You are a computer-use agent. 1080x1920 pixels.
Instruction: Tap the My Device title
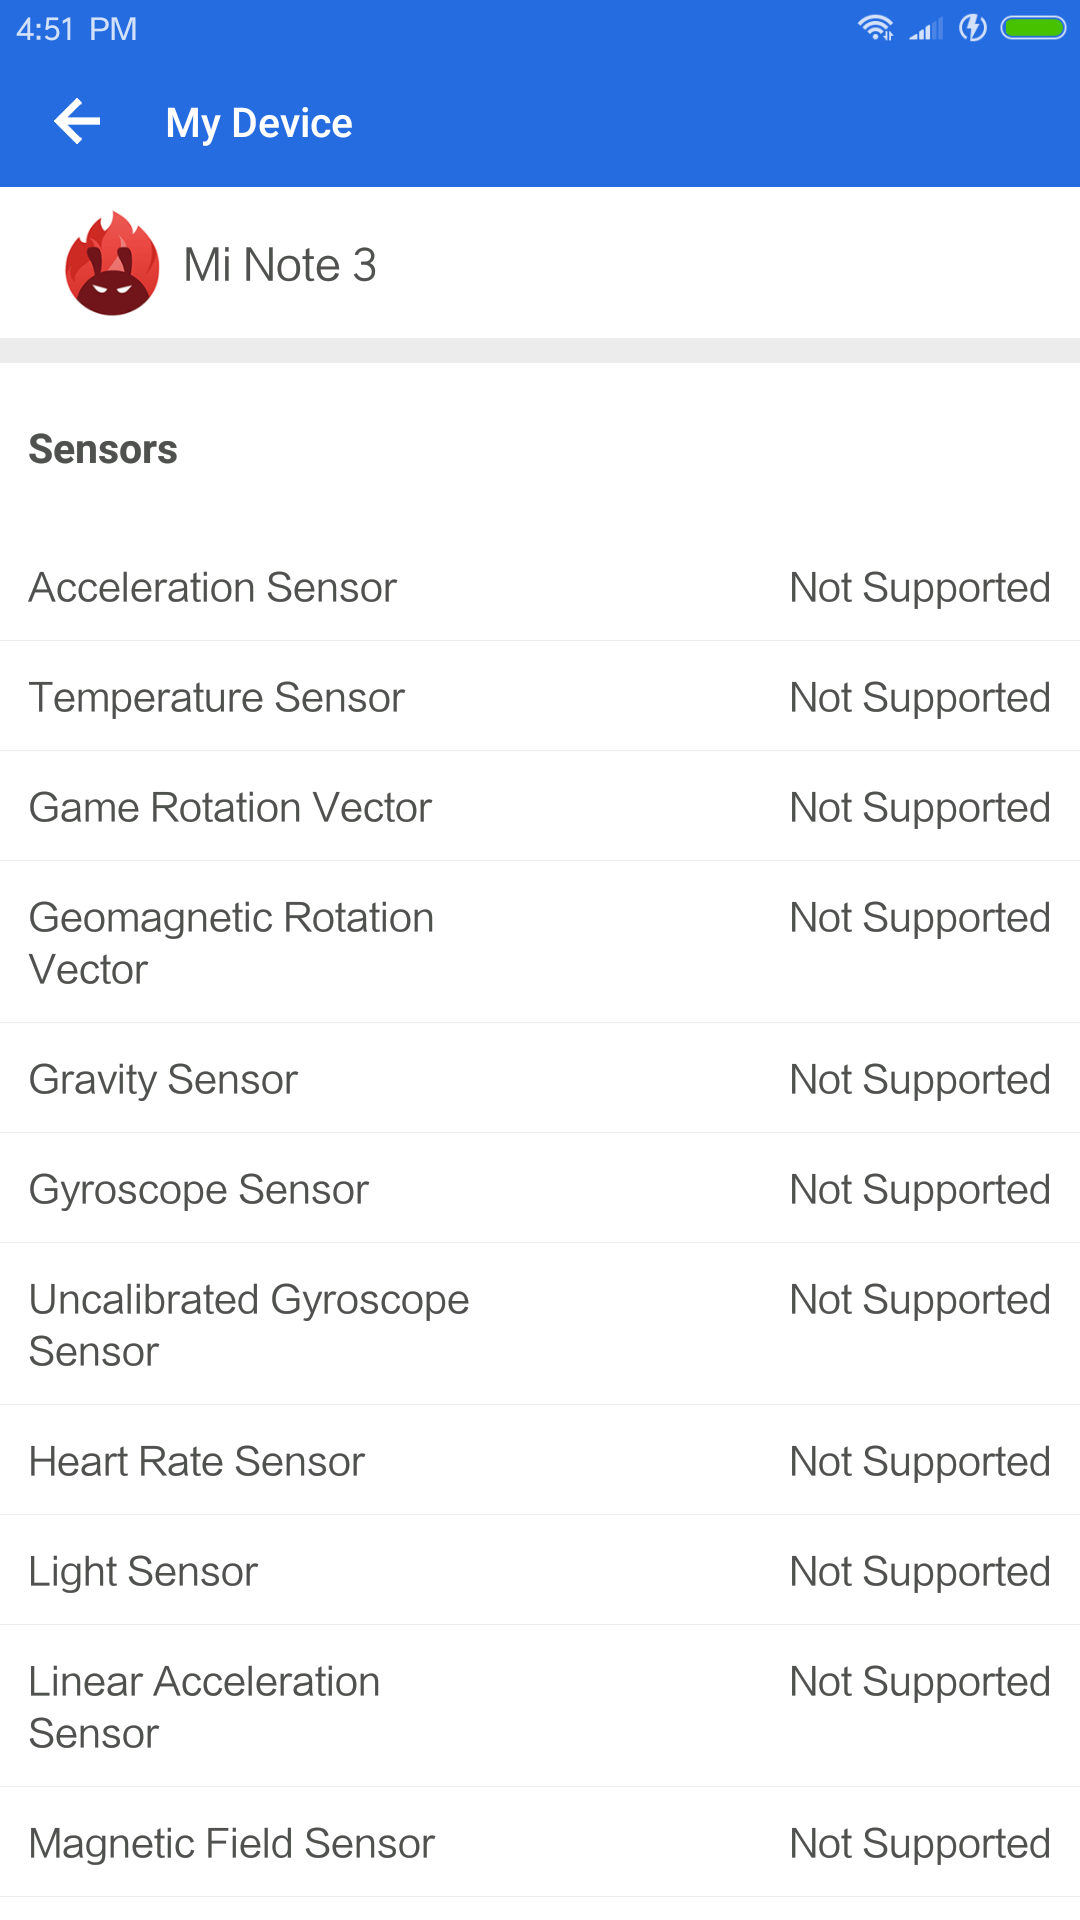pyautogui.click(x=259, y=123)
